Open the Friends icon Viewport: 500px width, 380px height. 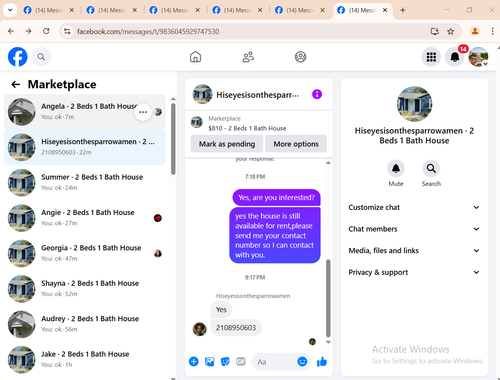(248, 57)
